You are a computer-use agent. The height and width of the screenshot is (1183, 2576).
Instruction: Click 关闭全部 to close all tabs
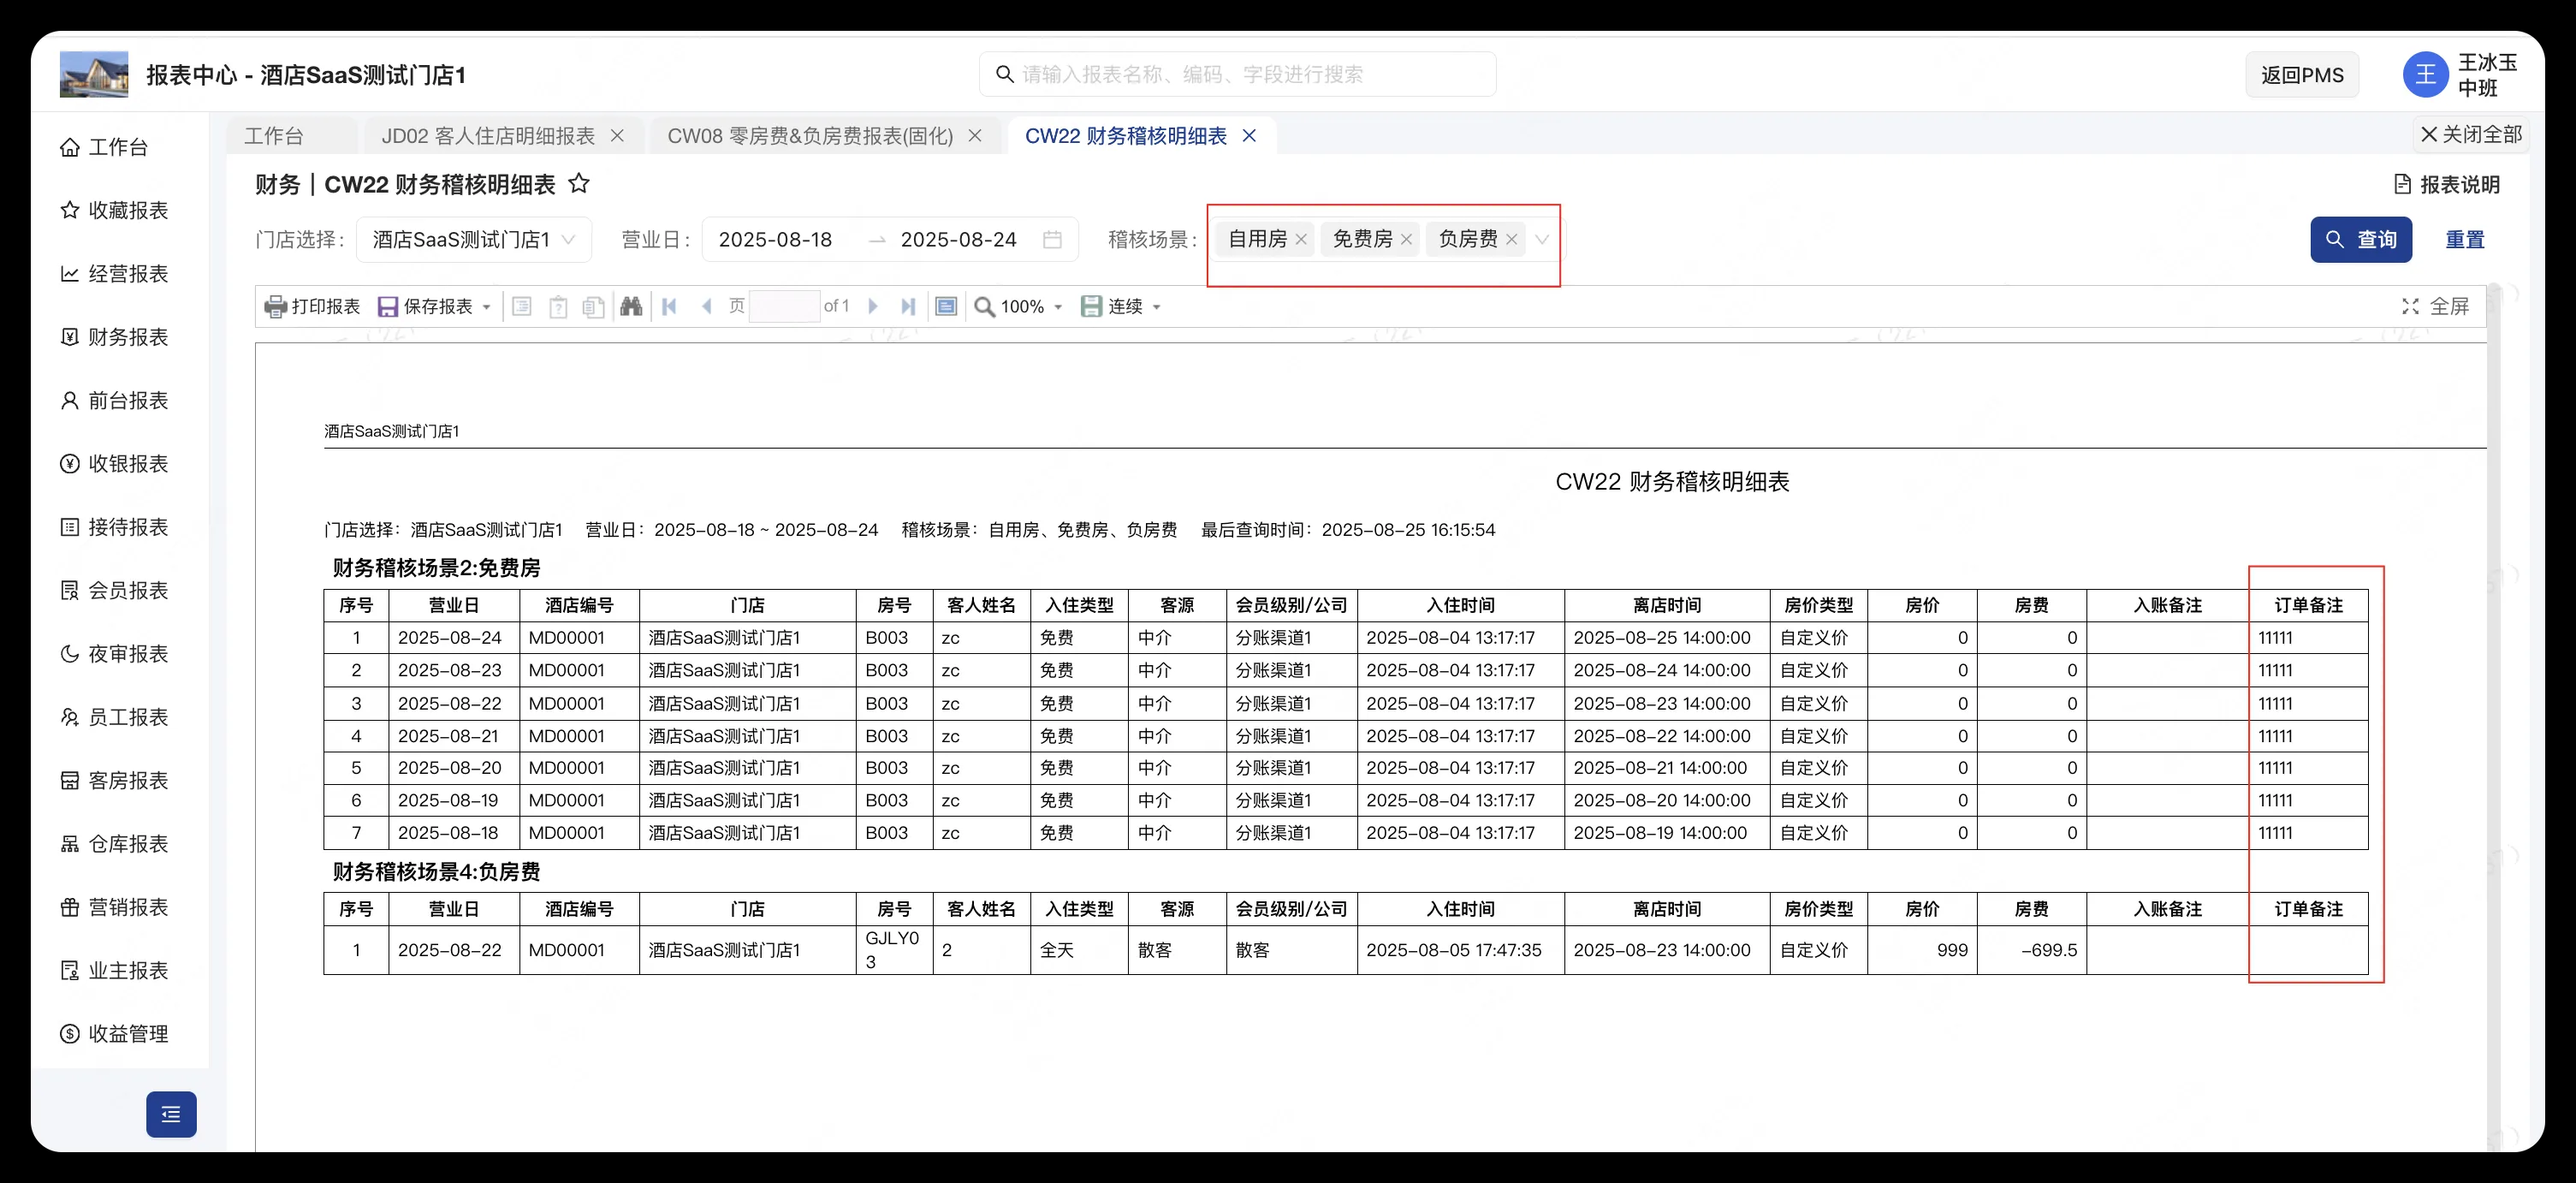(2472, 134)
